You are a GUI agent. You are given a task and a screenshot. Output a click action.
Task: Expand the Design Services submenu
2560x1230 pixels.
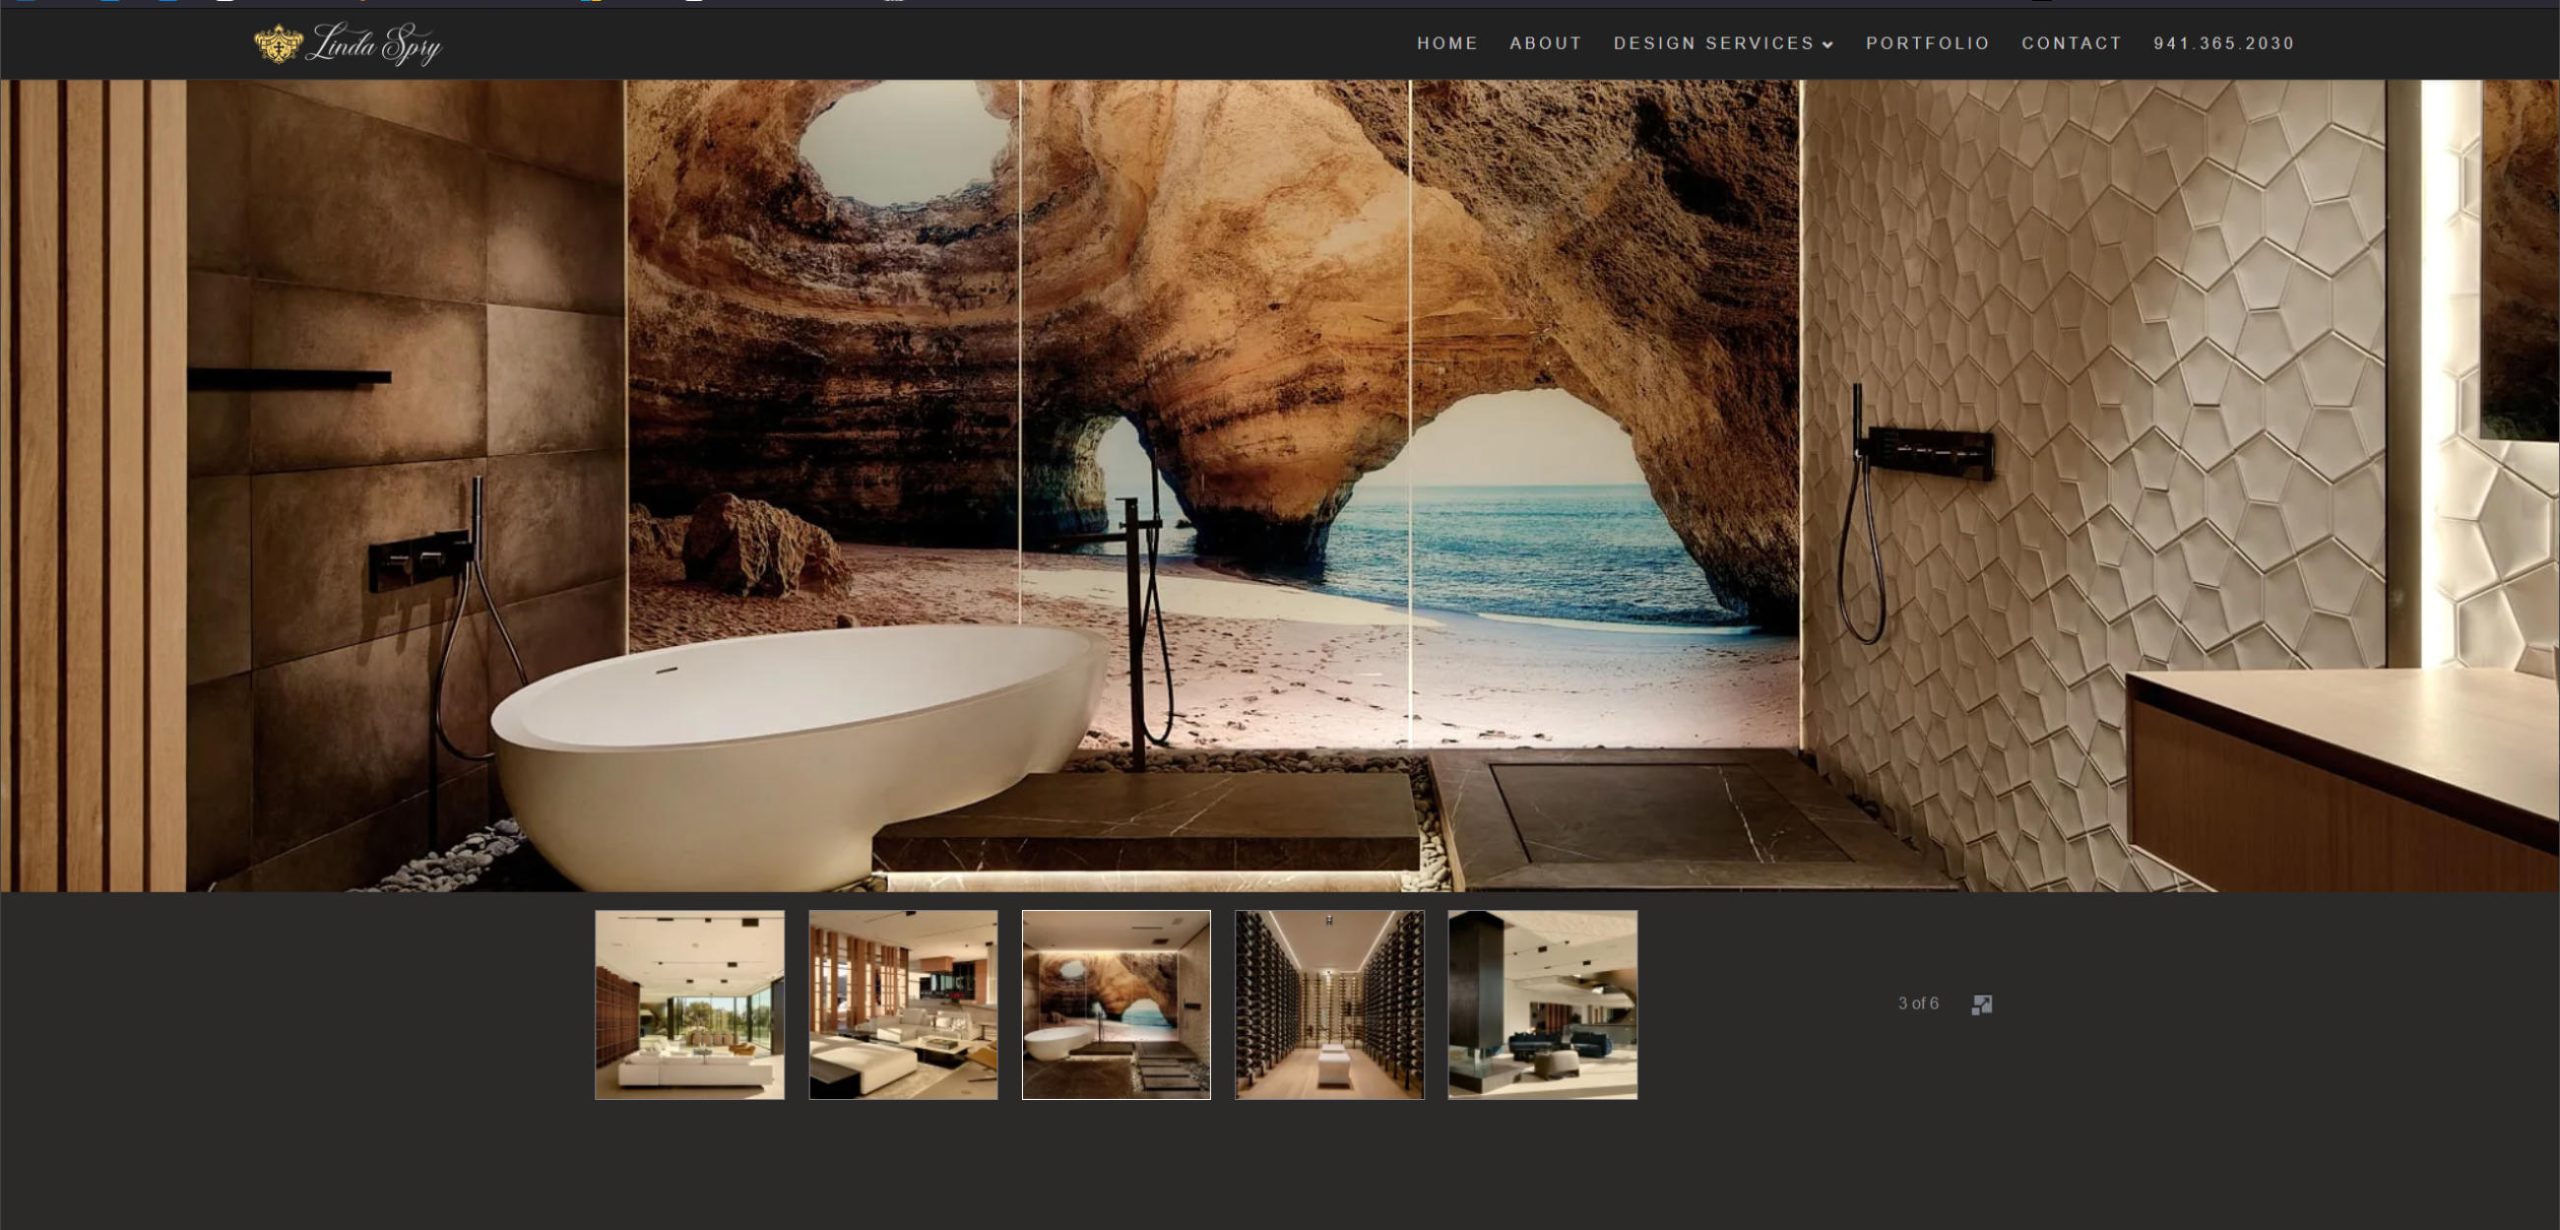[x=1715, y=44]
